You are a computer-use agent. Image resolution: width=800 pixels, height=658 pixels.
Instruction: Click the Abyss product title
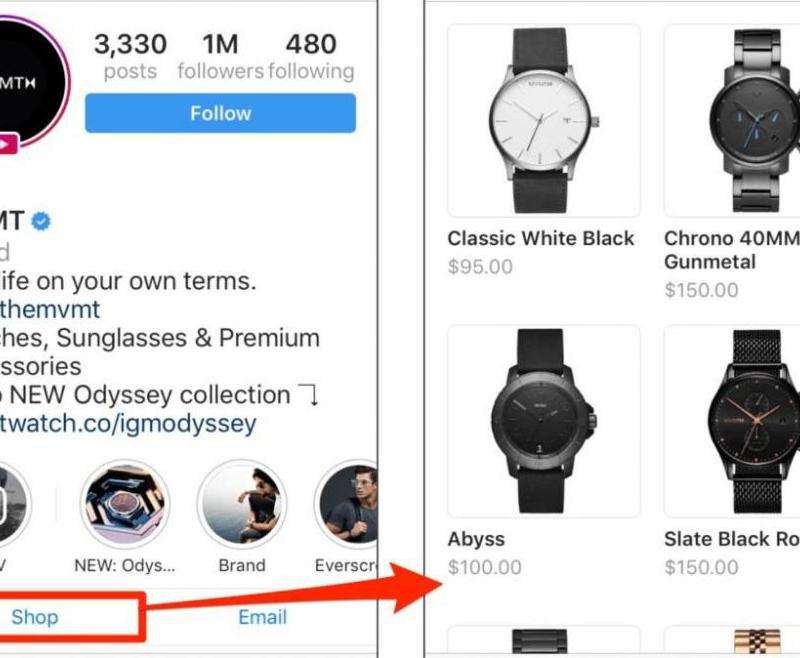point(476,540)
